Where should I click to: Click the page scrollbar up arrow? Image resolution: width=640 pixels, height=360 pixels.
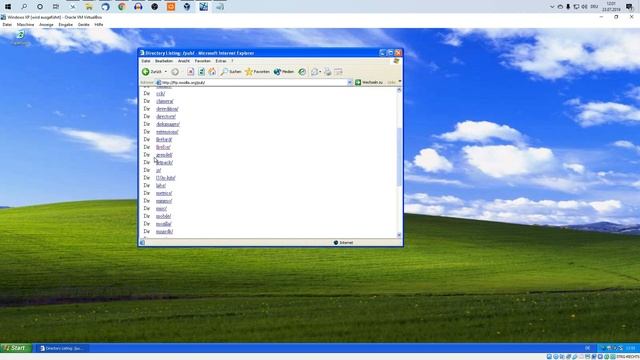[x=399, y=90]
